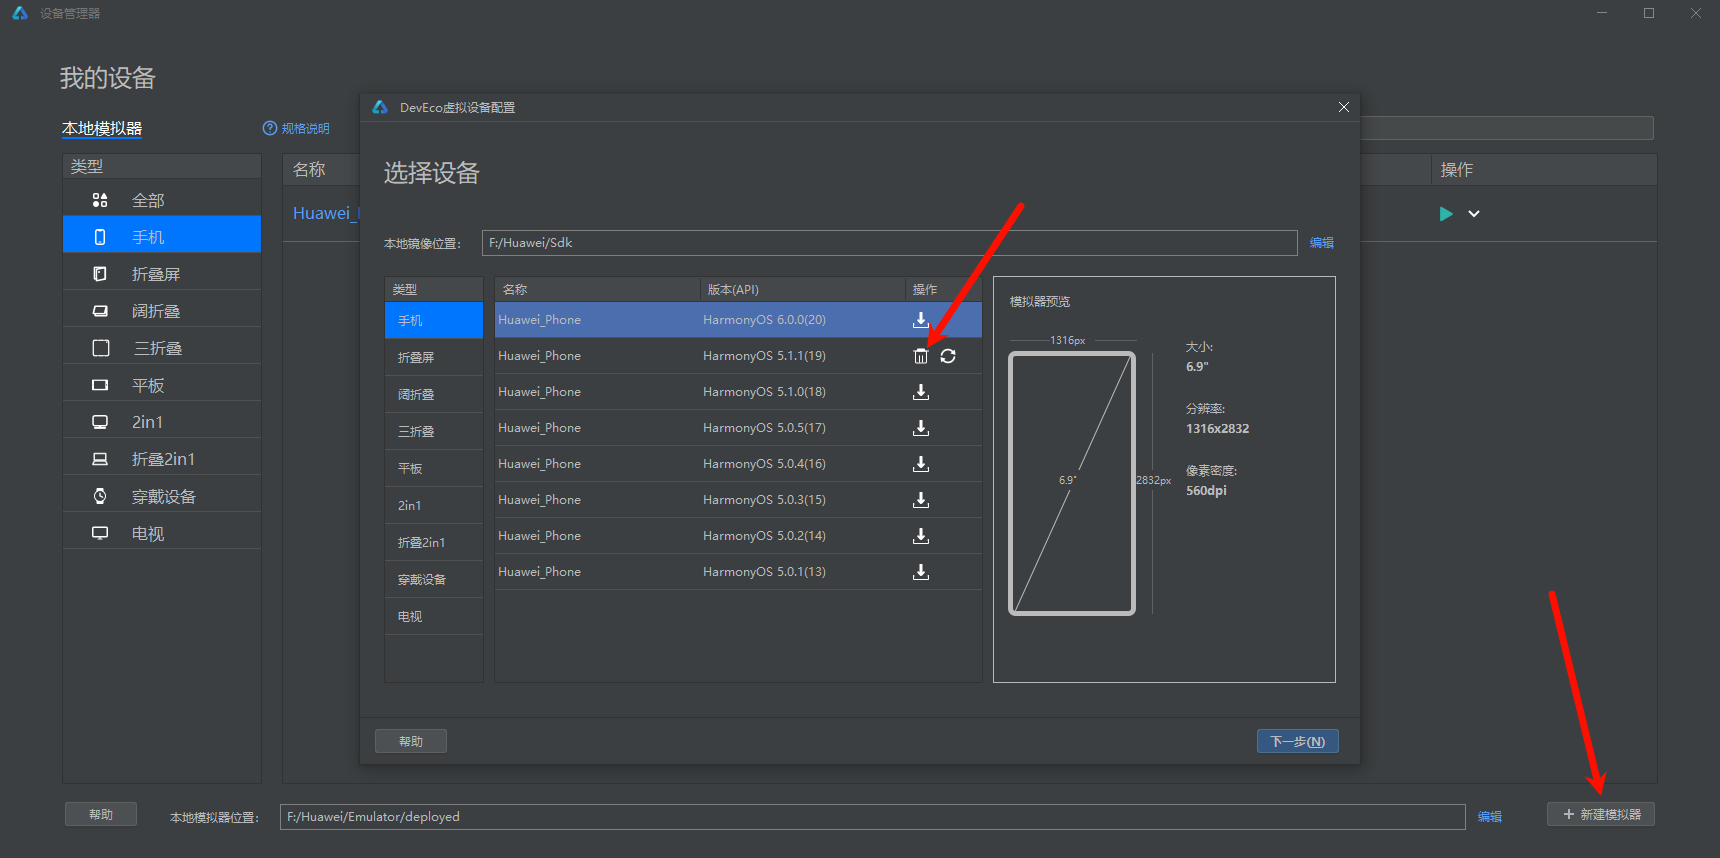
Task: Download the HarmonyOS 5.0.1(13) image
Action: pyautogui.click(x=921, y=572)
